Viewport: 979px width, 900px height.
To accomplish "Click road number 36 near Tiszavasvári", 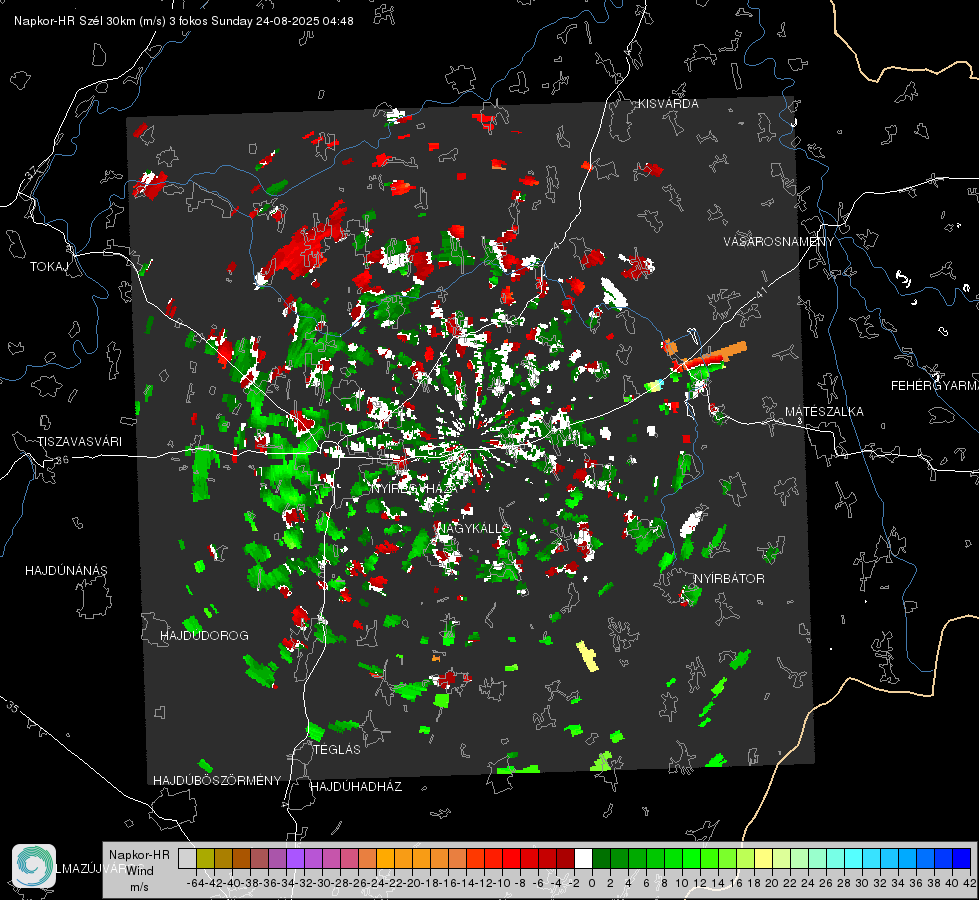I will (62, 460).
